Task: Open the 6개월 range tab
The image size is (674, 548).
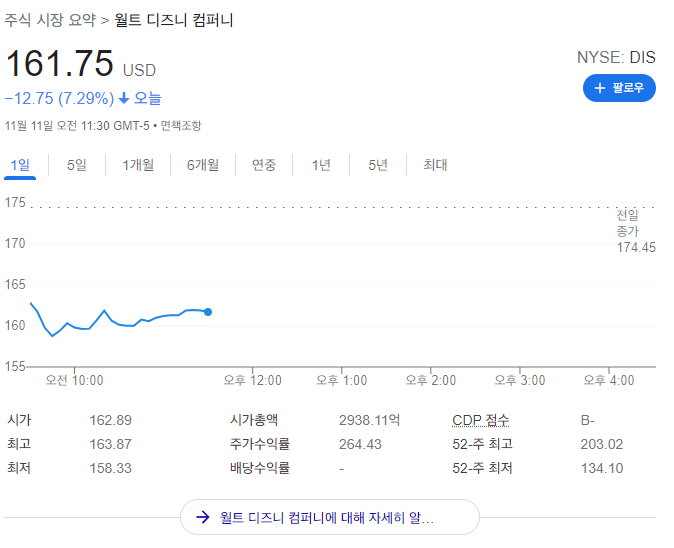Action: (x=202, y=165)
